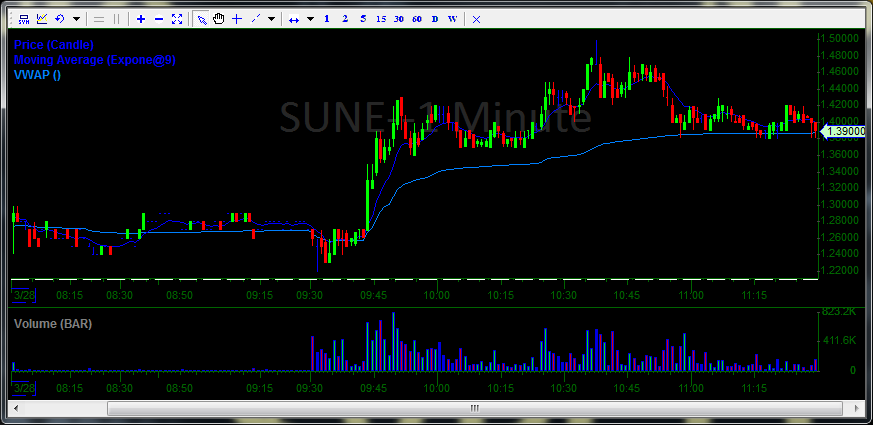The height and width of the screenshot is (425, 873).
Task: Switch to the 5 minute timeframe
Action: (363, 19)
